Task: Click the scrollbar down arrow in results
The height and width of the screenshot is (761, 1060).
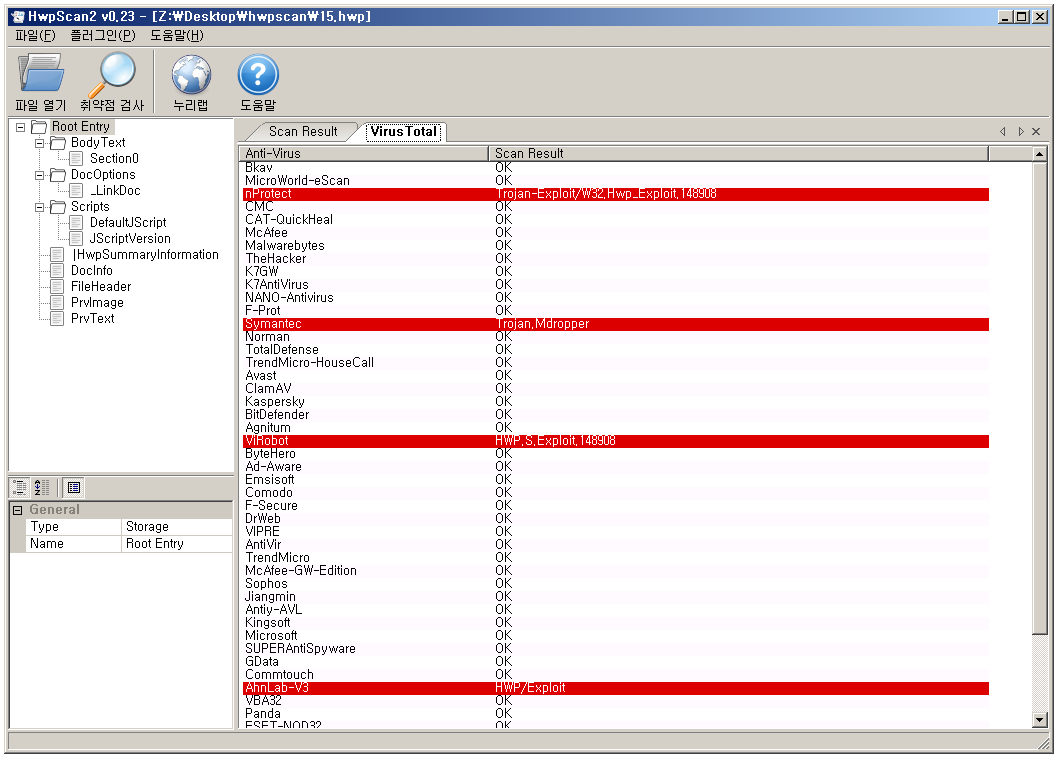Action: [1039, 719]
